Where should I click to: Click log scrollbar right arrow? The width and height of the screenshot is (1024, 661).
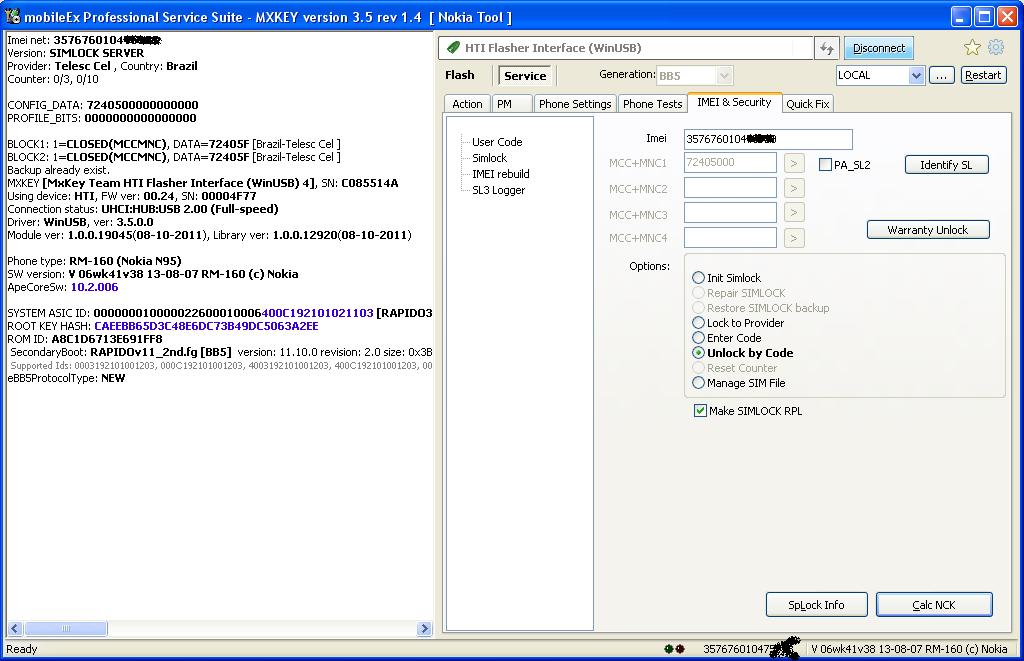[x=424, y=628]
